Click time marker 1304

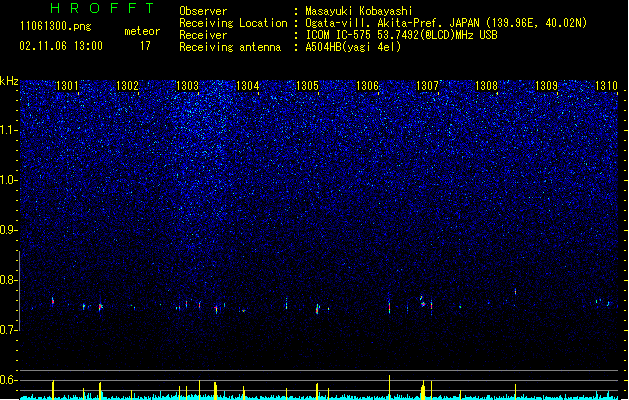point(248,85)
